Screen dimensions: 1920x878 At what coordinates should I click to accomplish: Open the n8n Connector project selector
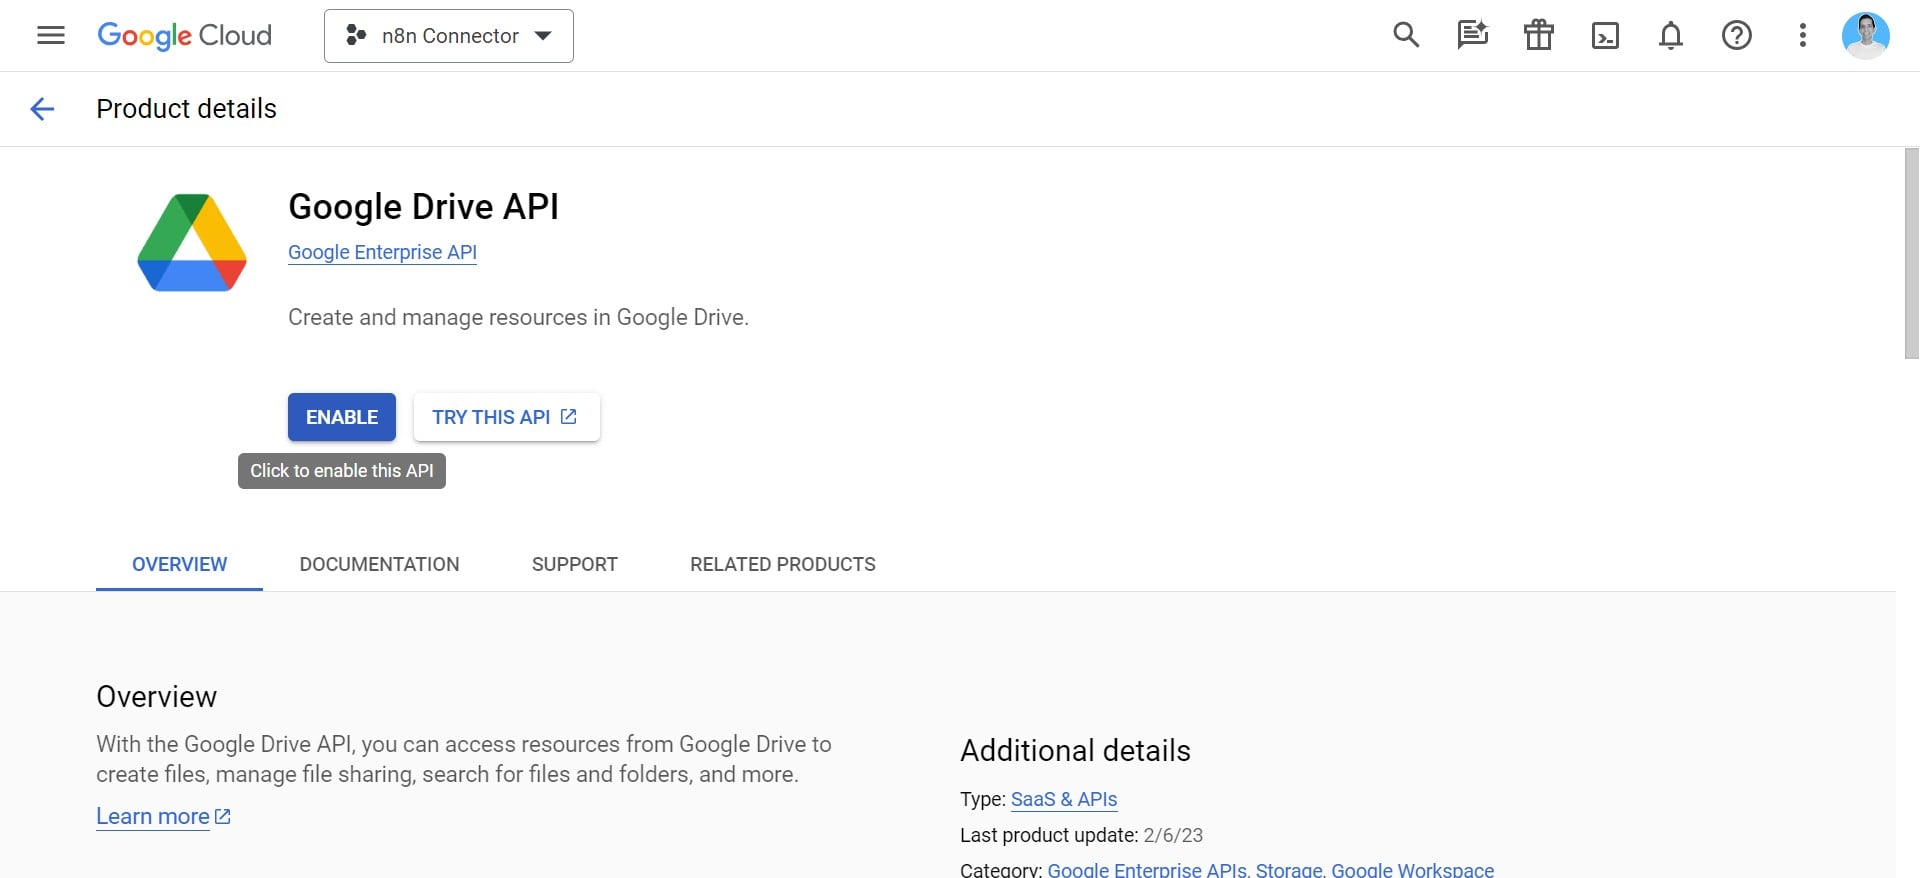click(449, 36)
